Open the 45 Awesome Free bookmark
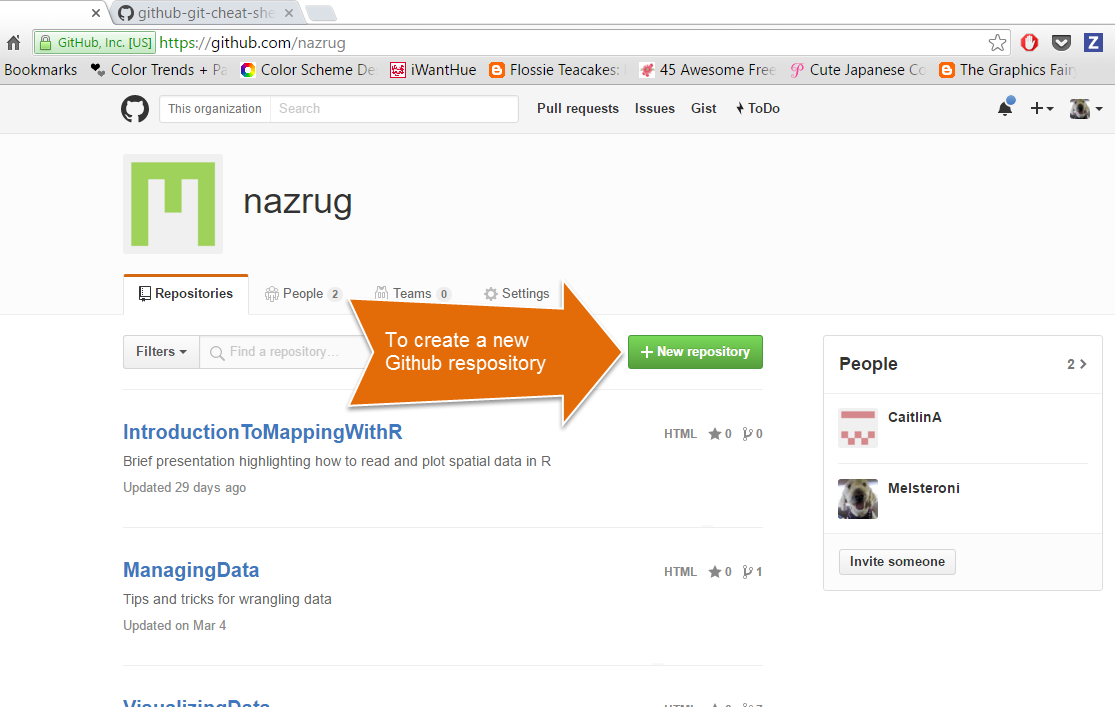This screenshot has height=707, width=1115. click(x=708, y=70)
